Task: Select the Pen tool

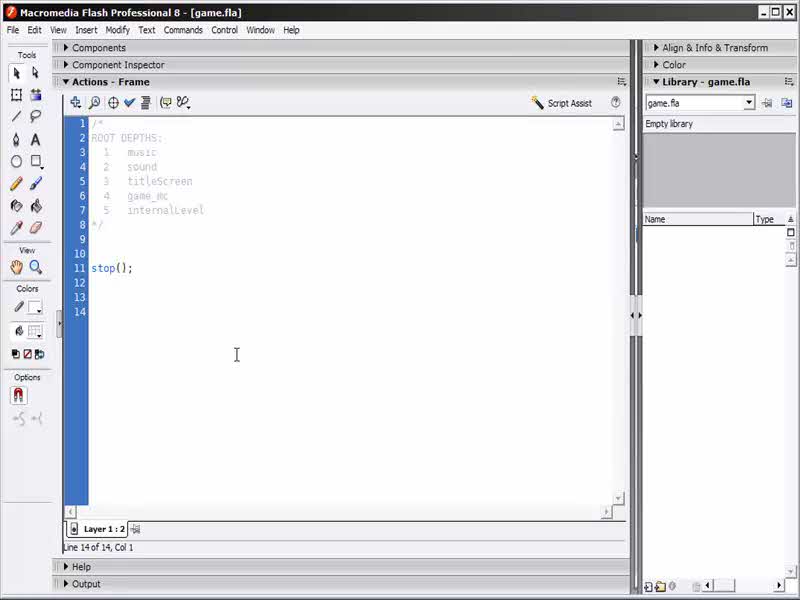Action: point(16,140)
